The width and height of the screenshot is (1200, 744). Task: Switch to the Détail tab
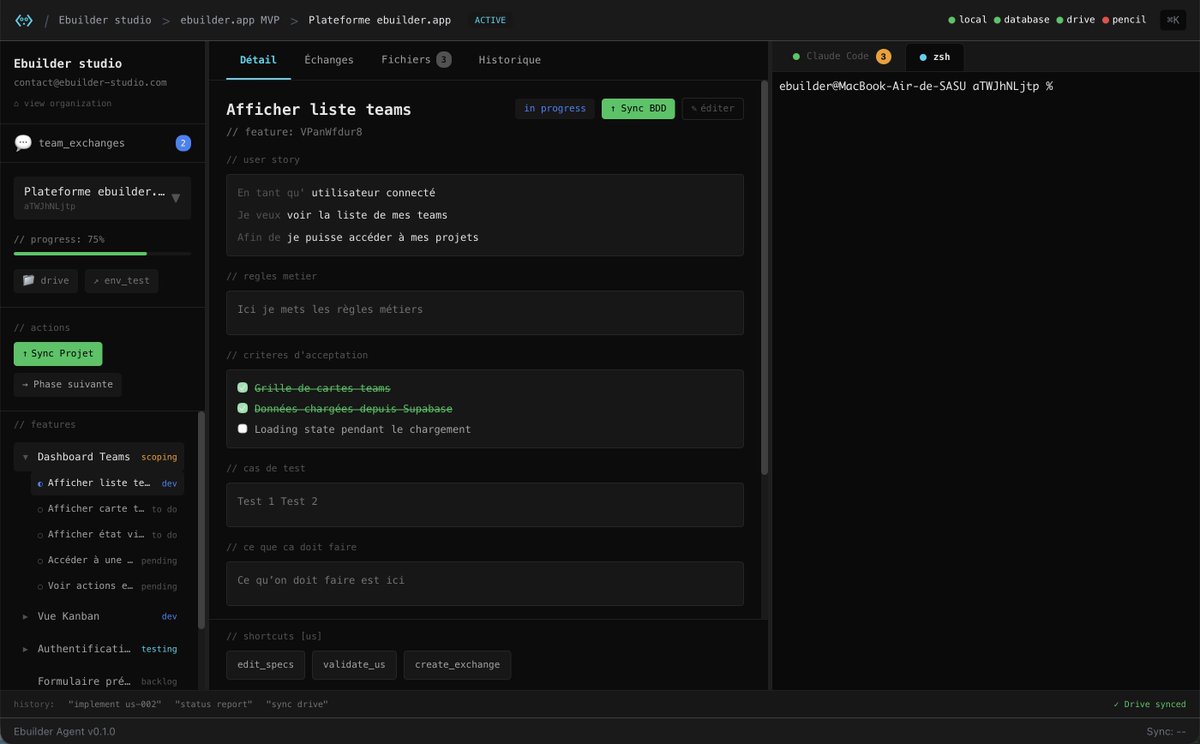[258, 60]
